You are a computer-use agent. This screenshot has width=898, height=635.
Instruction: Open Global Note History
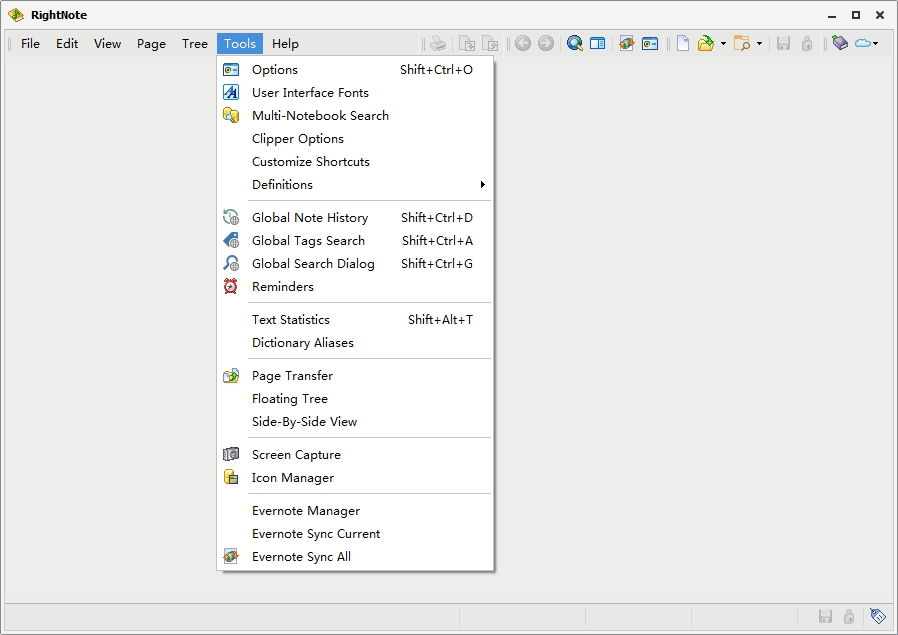pos(355,218)
